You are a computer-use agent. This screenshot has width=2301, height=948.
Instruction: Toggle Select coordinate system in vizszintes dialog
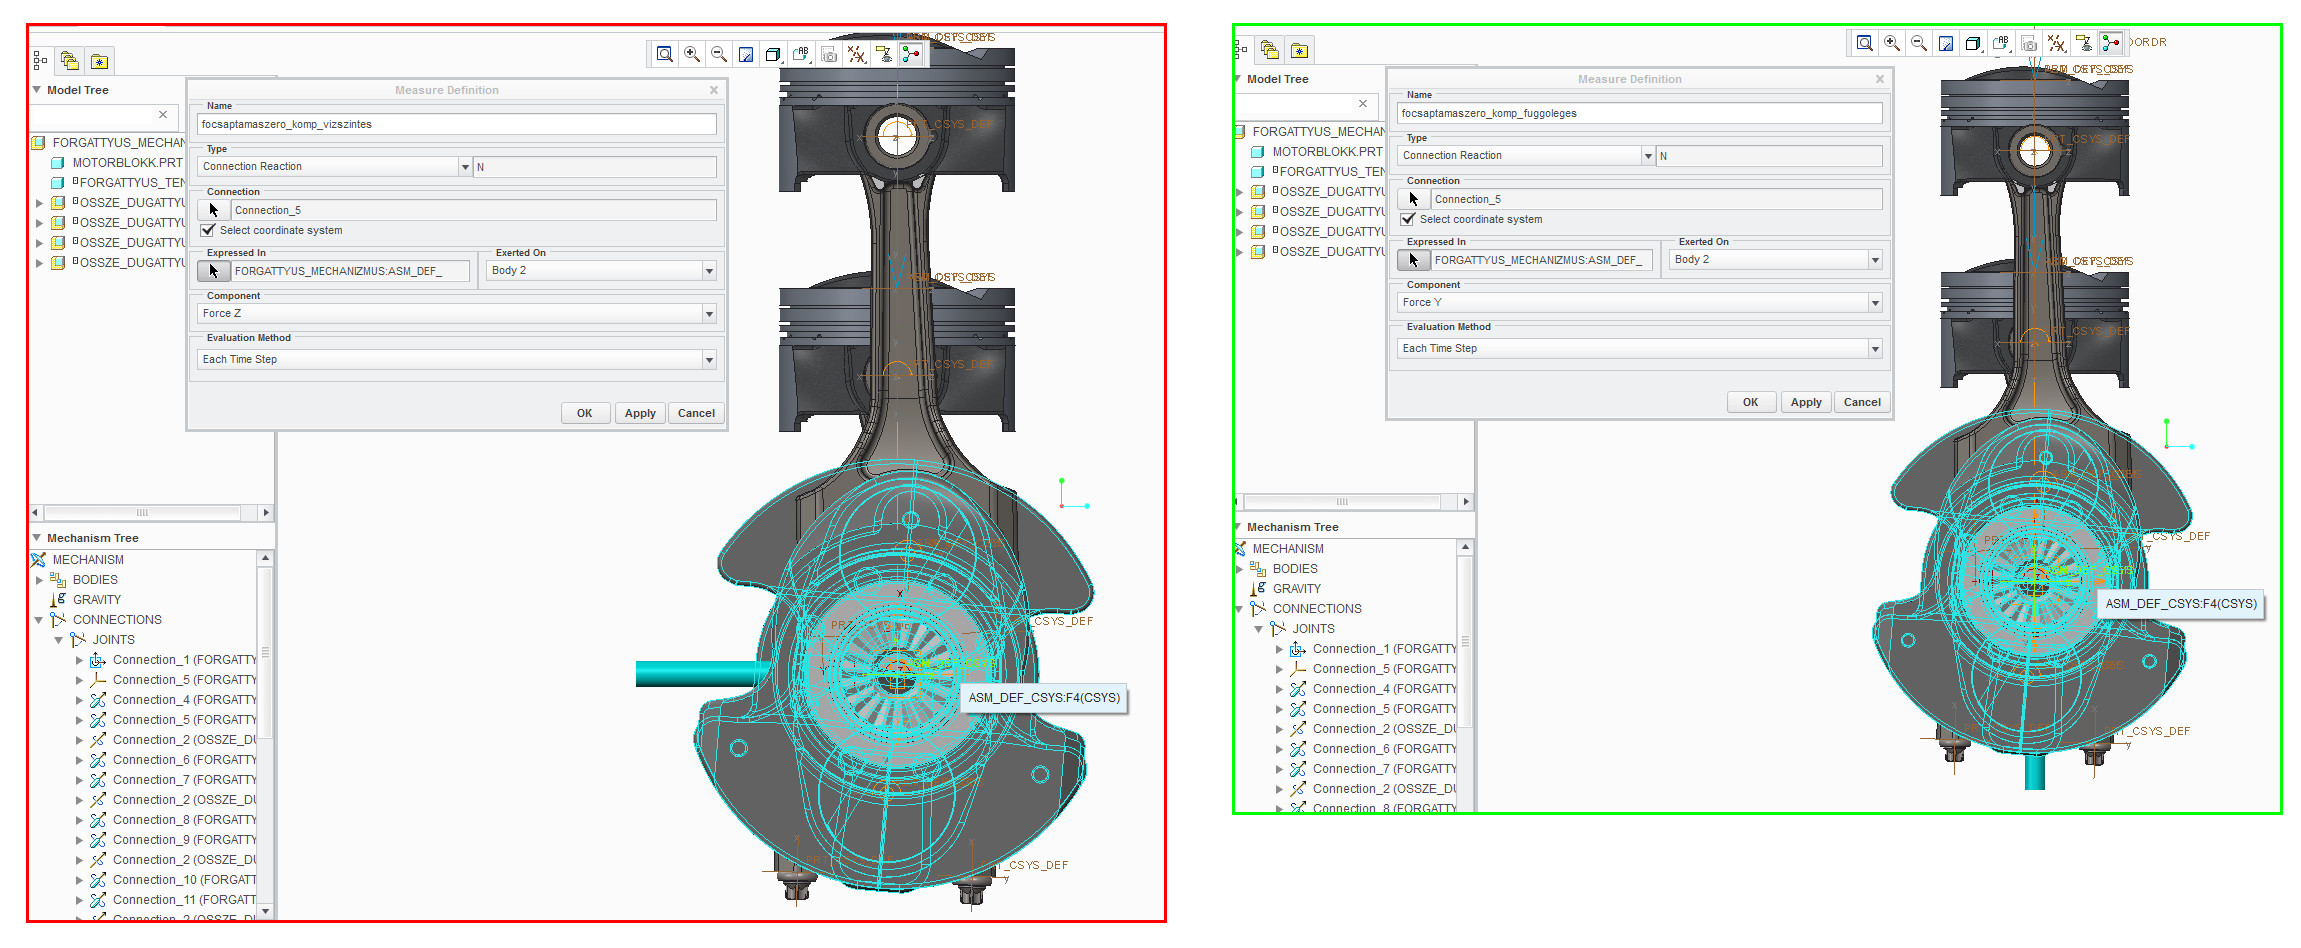coord(208,230)
